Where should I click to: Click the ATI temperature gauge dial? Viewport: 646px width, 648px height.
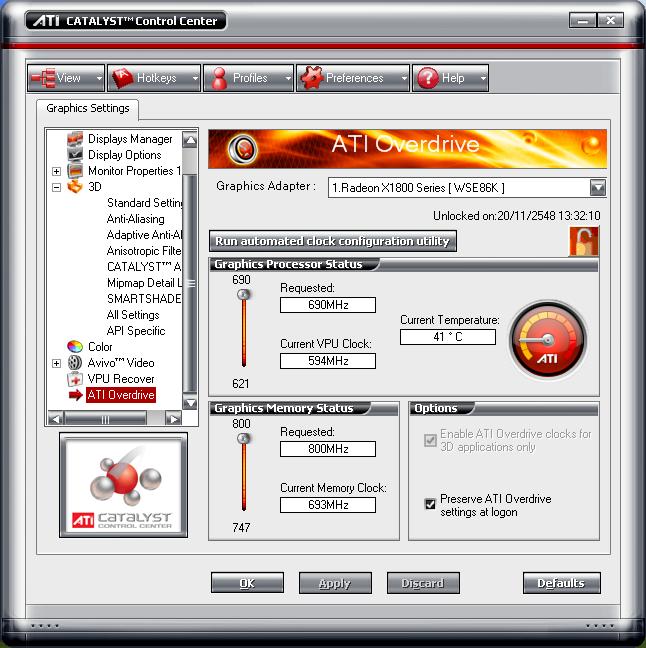coord(548,340)
